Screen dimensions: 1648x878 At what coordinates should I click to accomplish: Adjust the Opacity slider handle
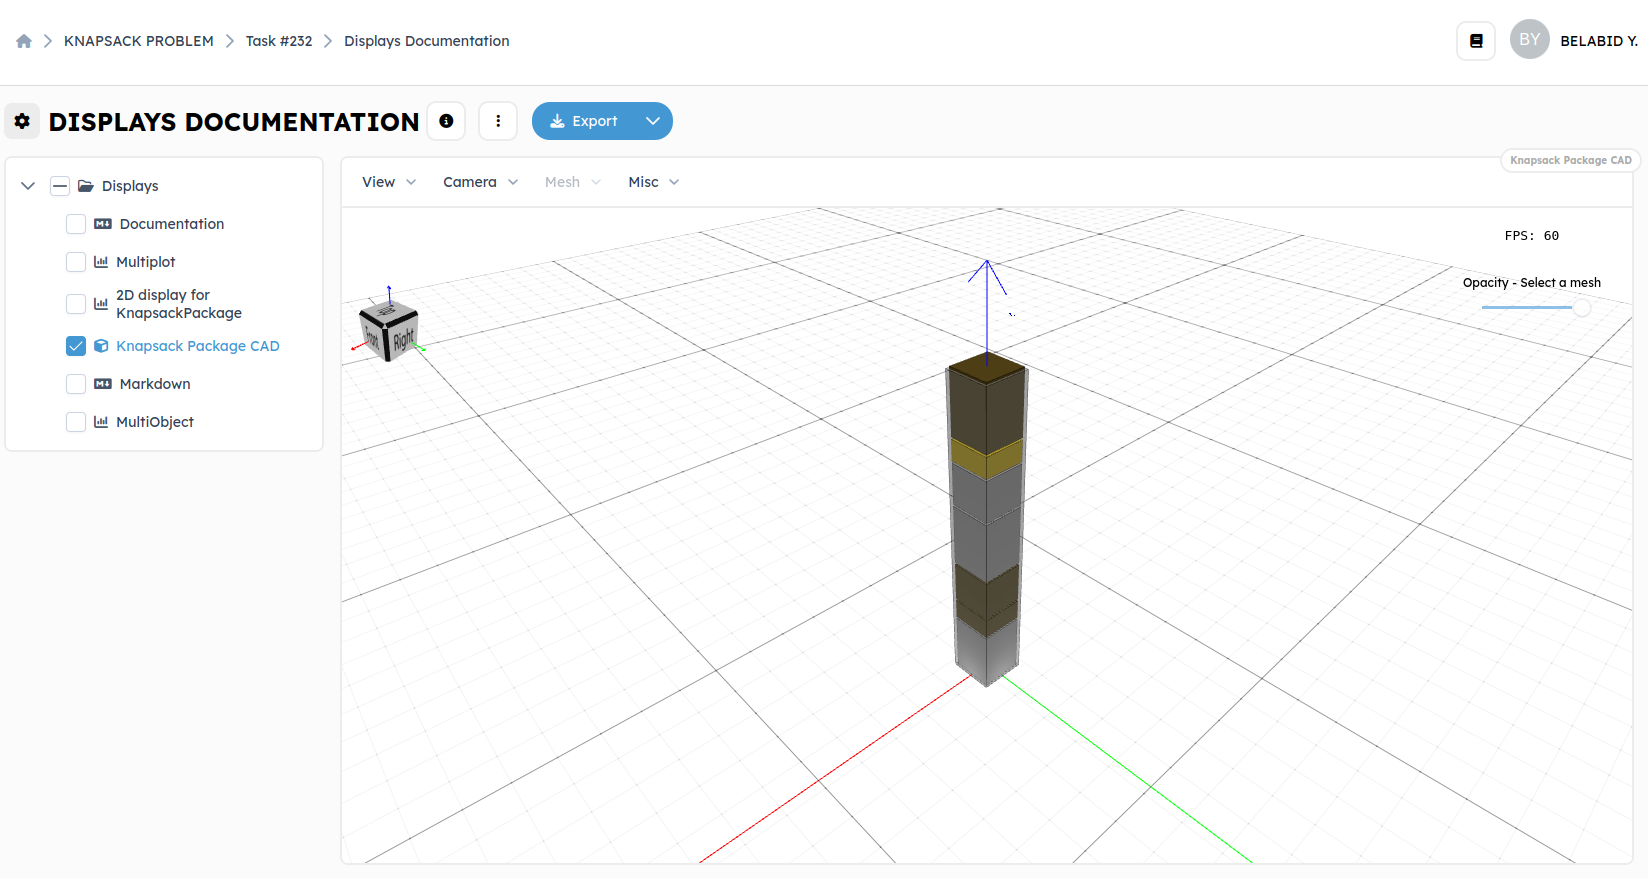pyautogui.click(x=1581, y=308)
